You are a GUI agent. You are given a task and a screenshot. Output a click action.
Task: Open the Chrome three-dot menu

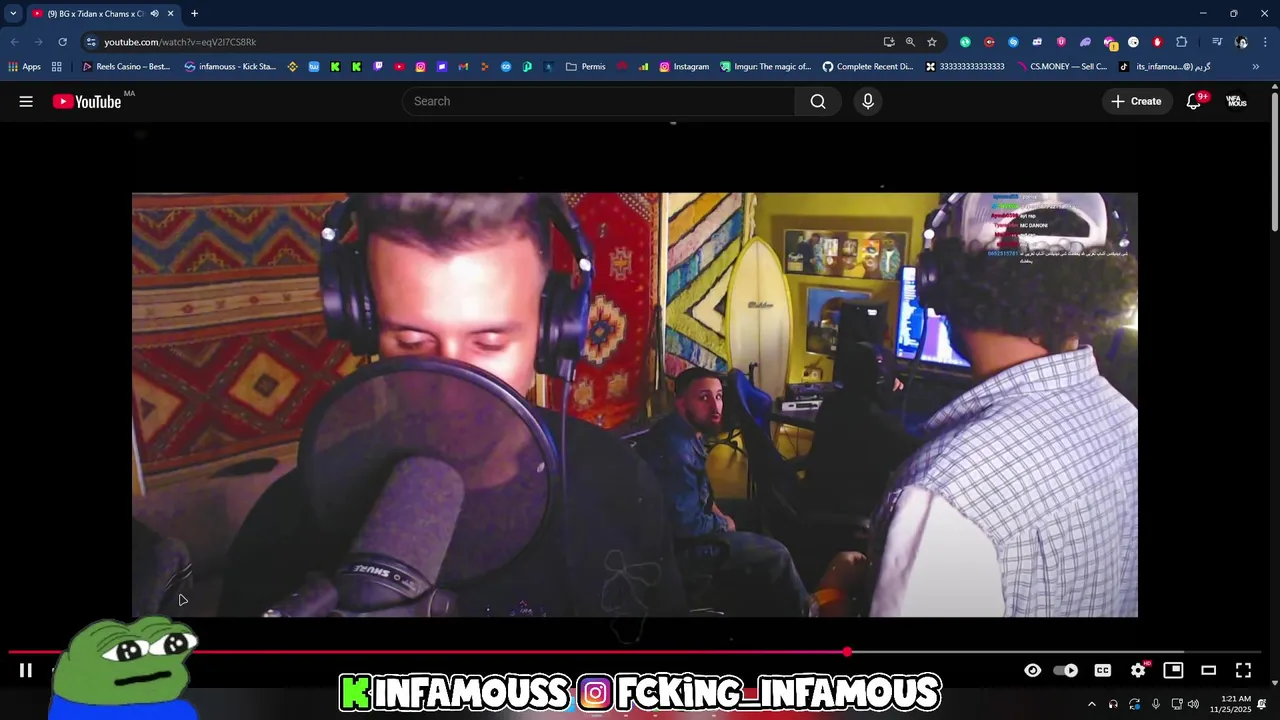coord(1265,42)
